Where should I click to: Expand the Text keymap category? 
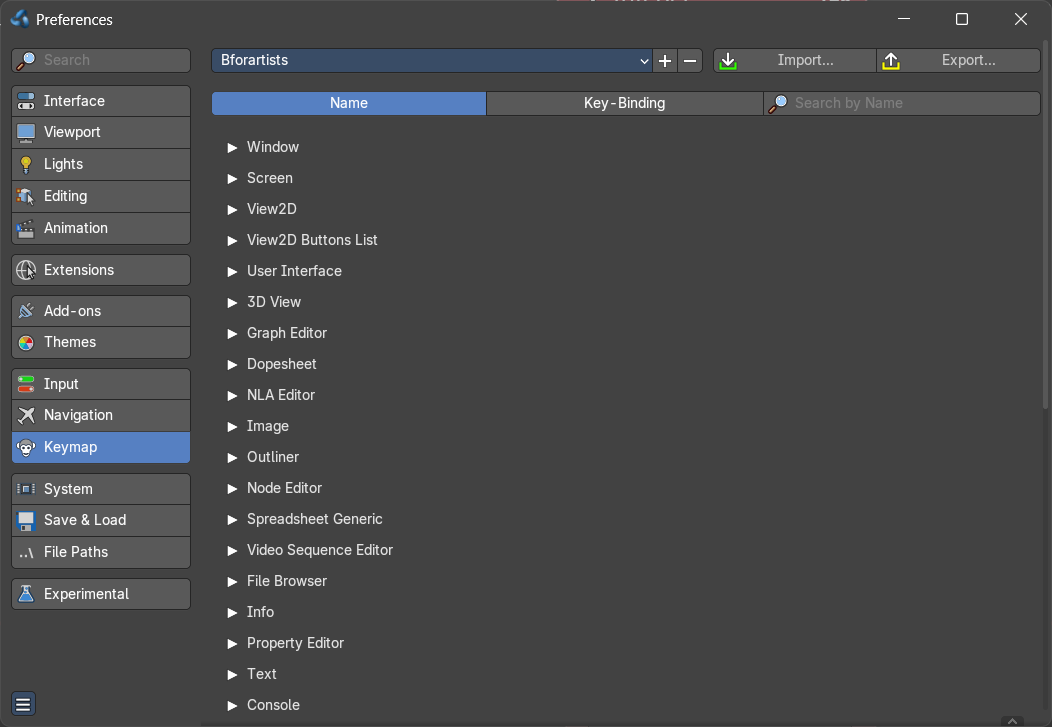click(232, 675)
